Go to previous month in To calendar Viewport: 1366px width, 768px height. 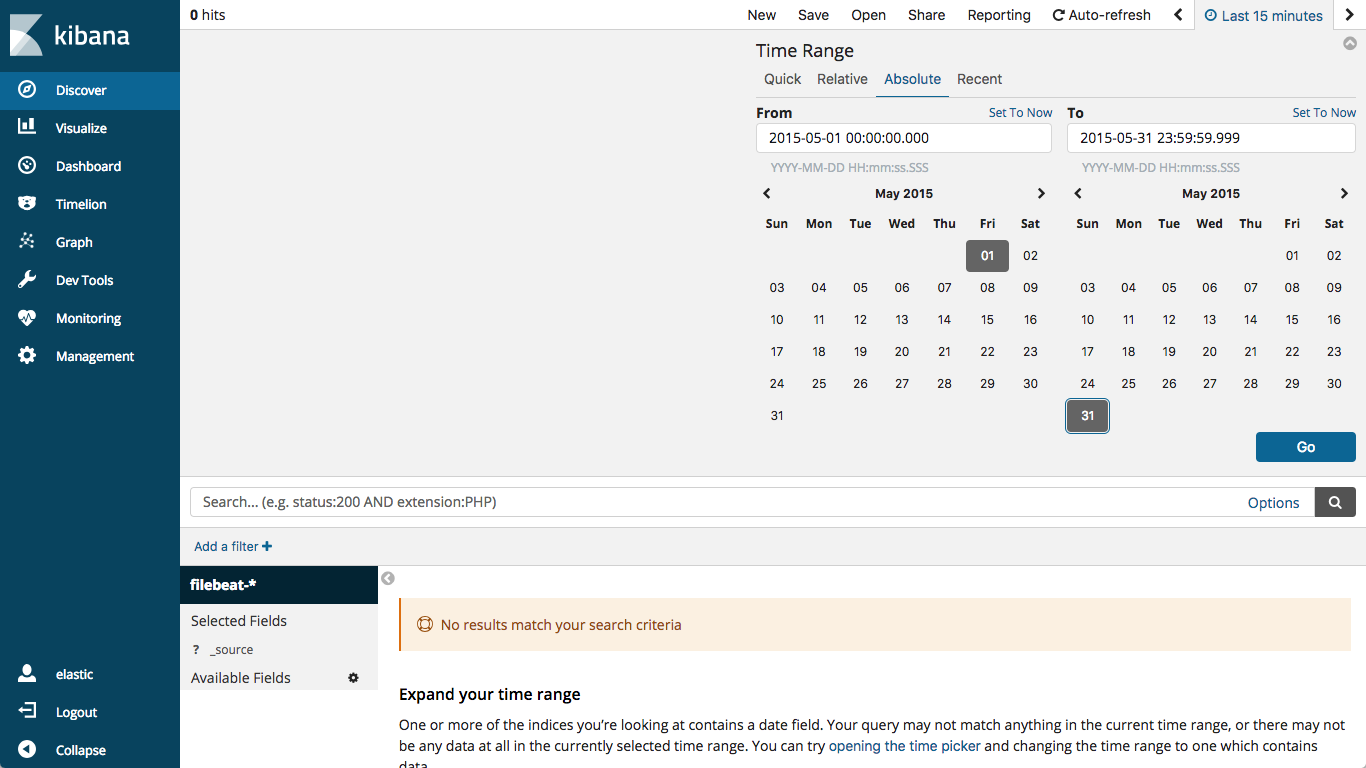pyautogui.click(x=1078, y=194)
